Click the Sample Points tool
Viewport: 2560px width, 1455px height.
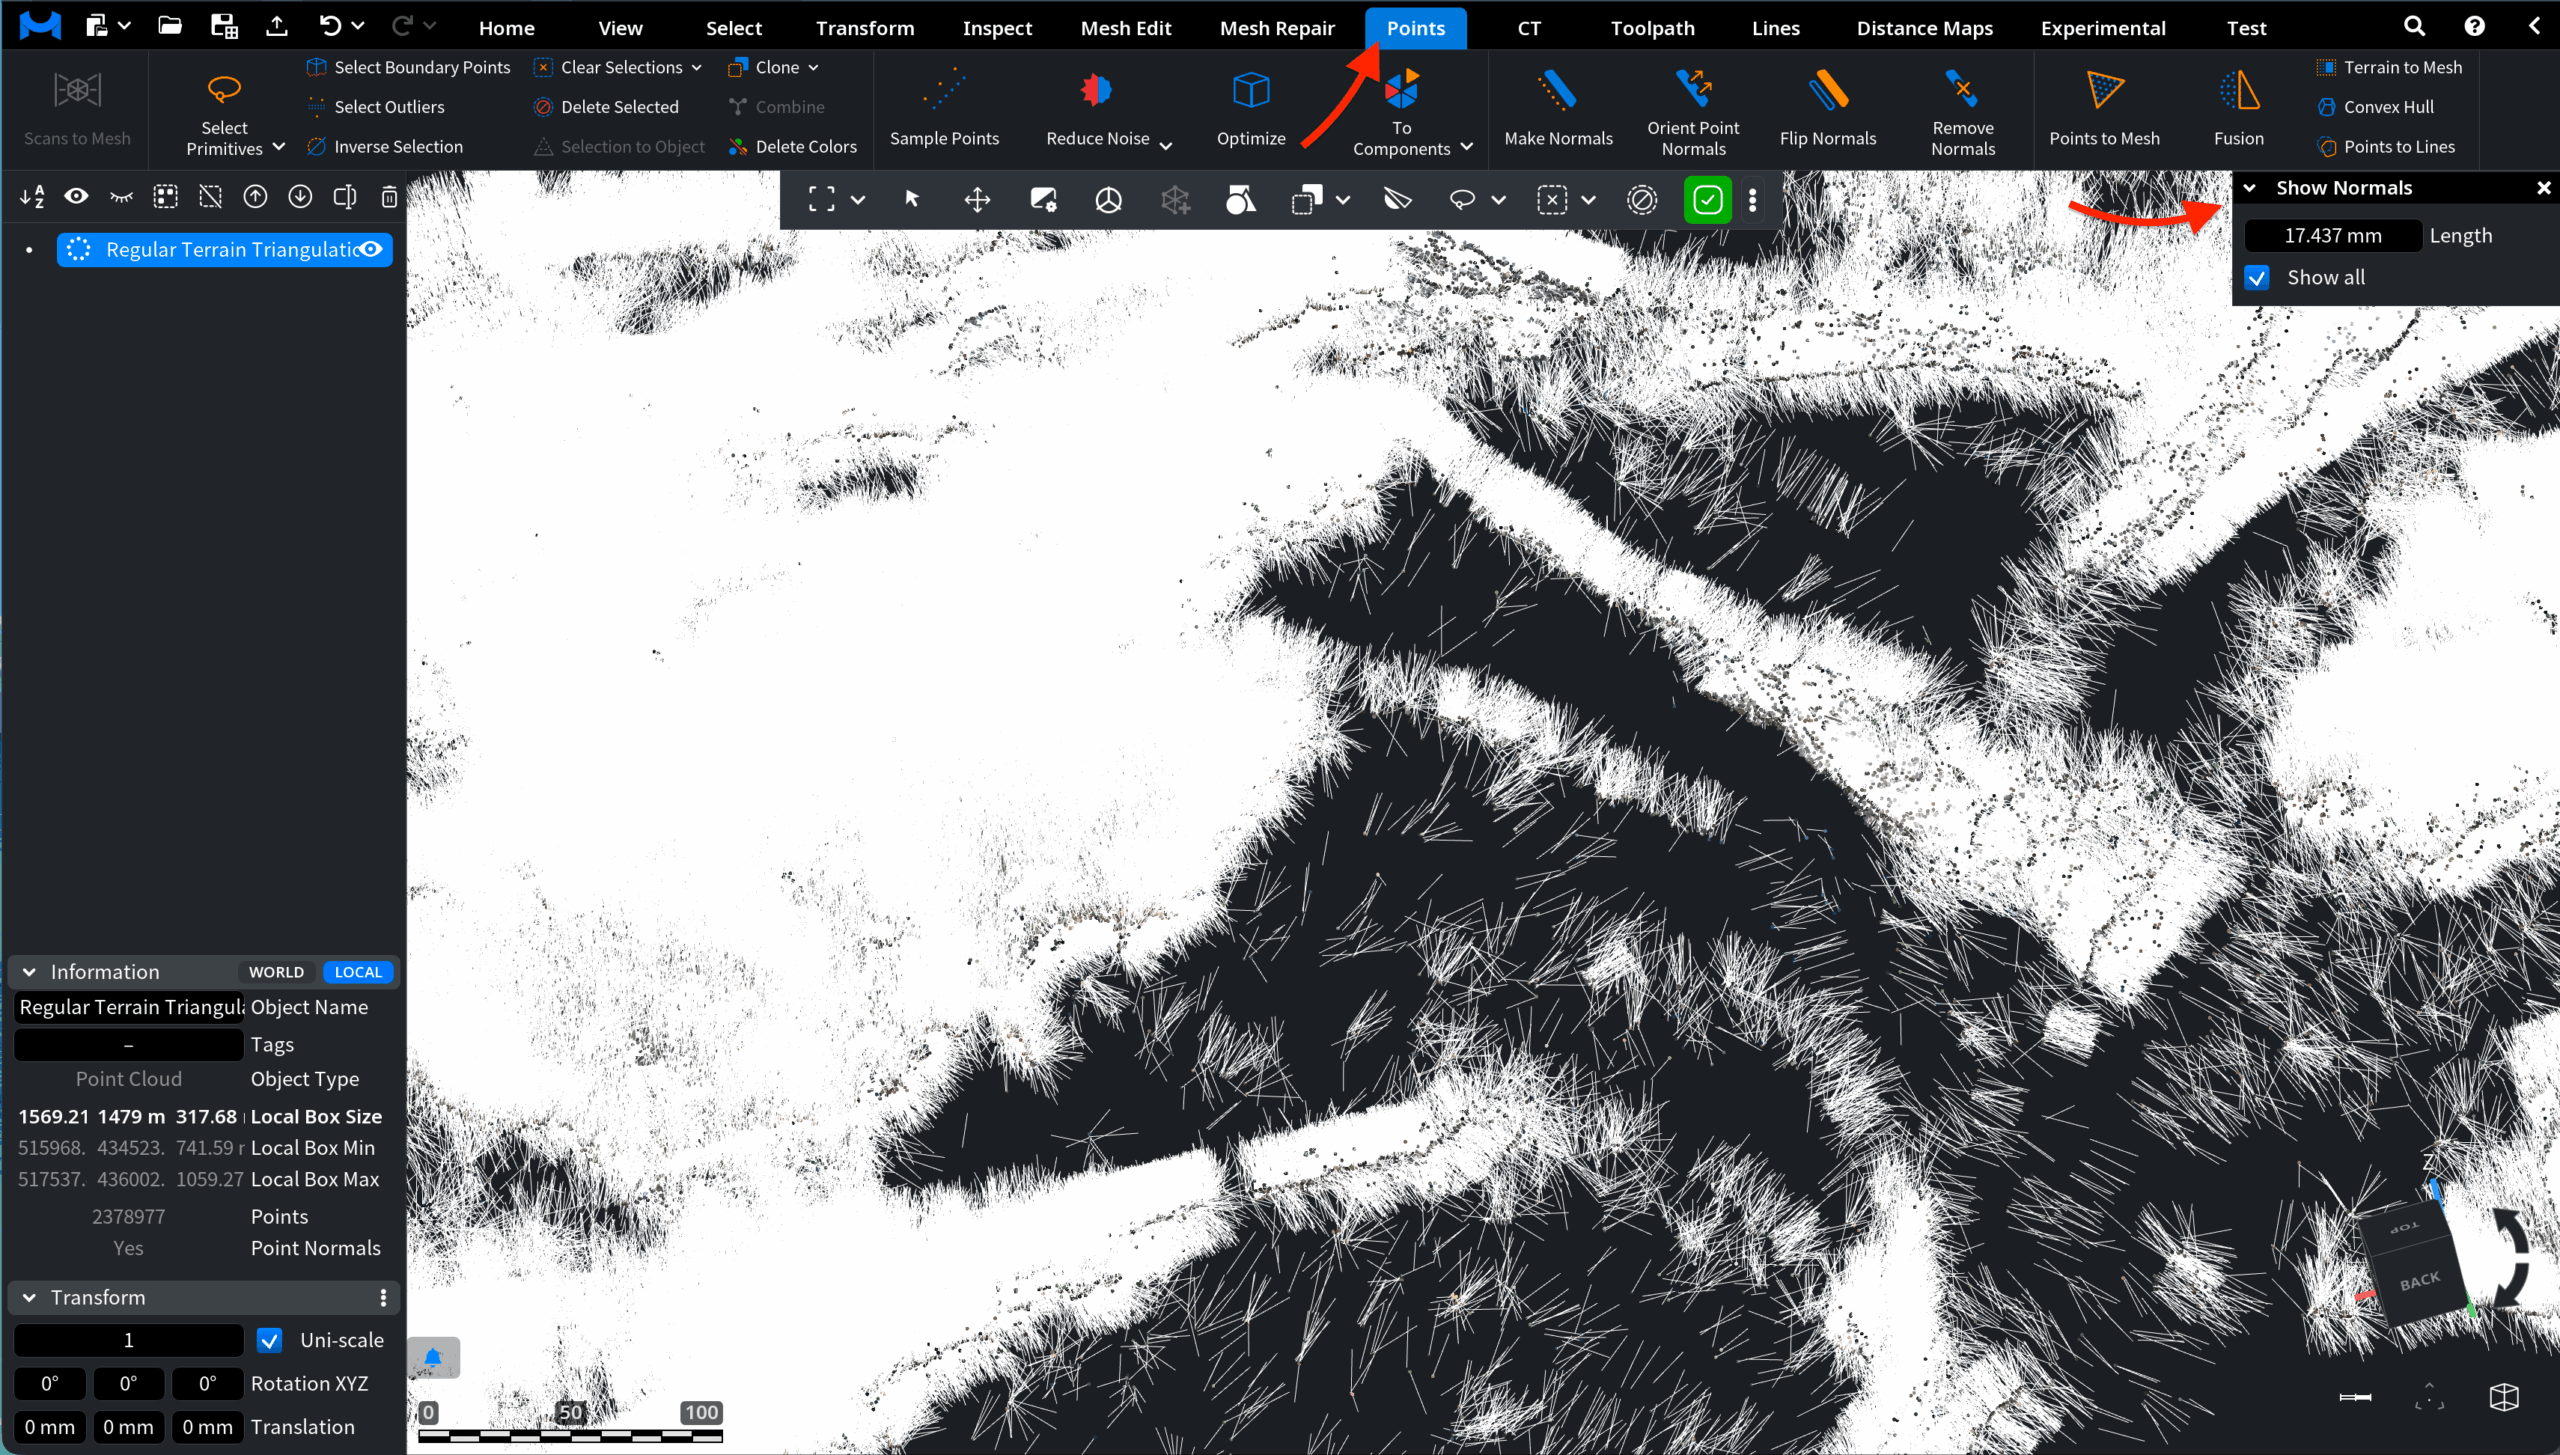944,108
